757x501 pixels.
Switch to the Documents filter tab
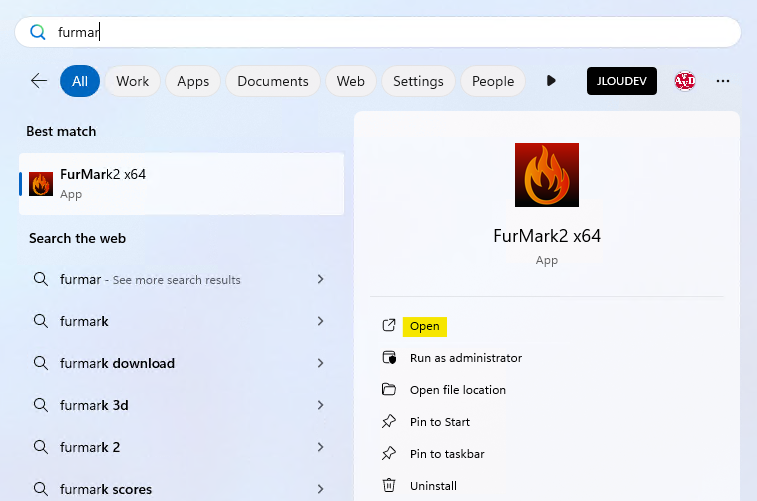(273, 81)
